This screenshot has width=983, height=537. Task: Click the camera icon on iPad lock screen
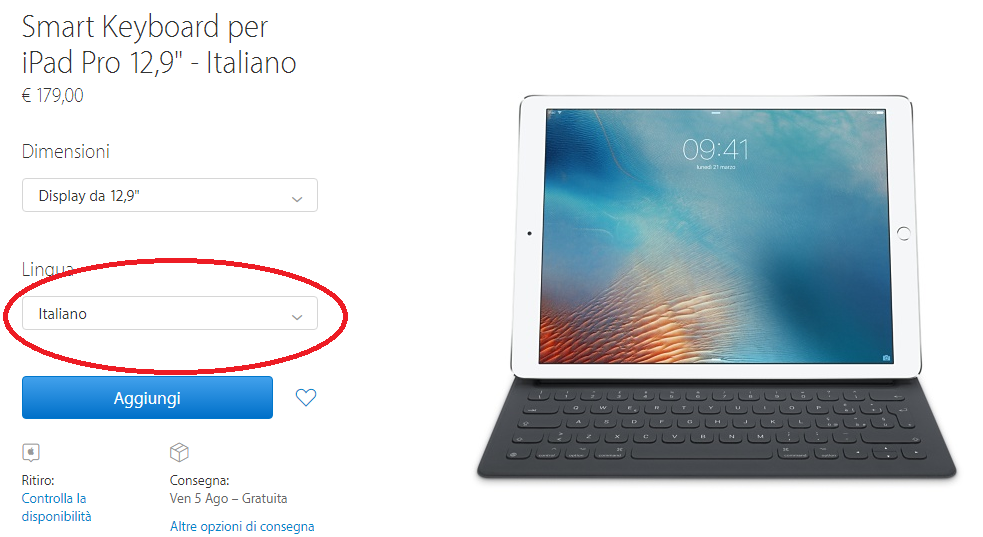[x=886, y=358]
